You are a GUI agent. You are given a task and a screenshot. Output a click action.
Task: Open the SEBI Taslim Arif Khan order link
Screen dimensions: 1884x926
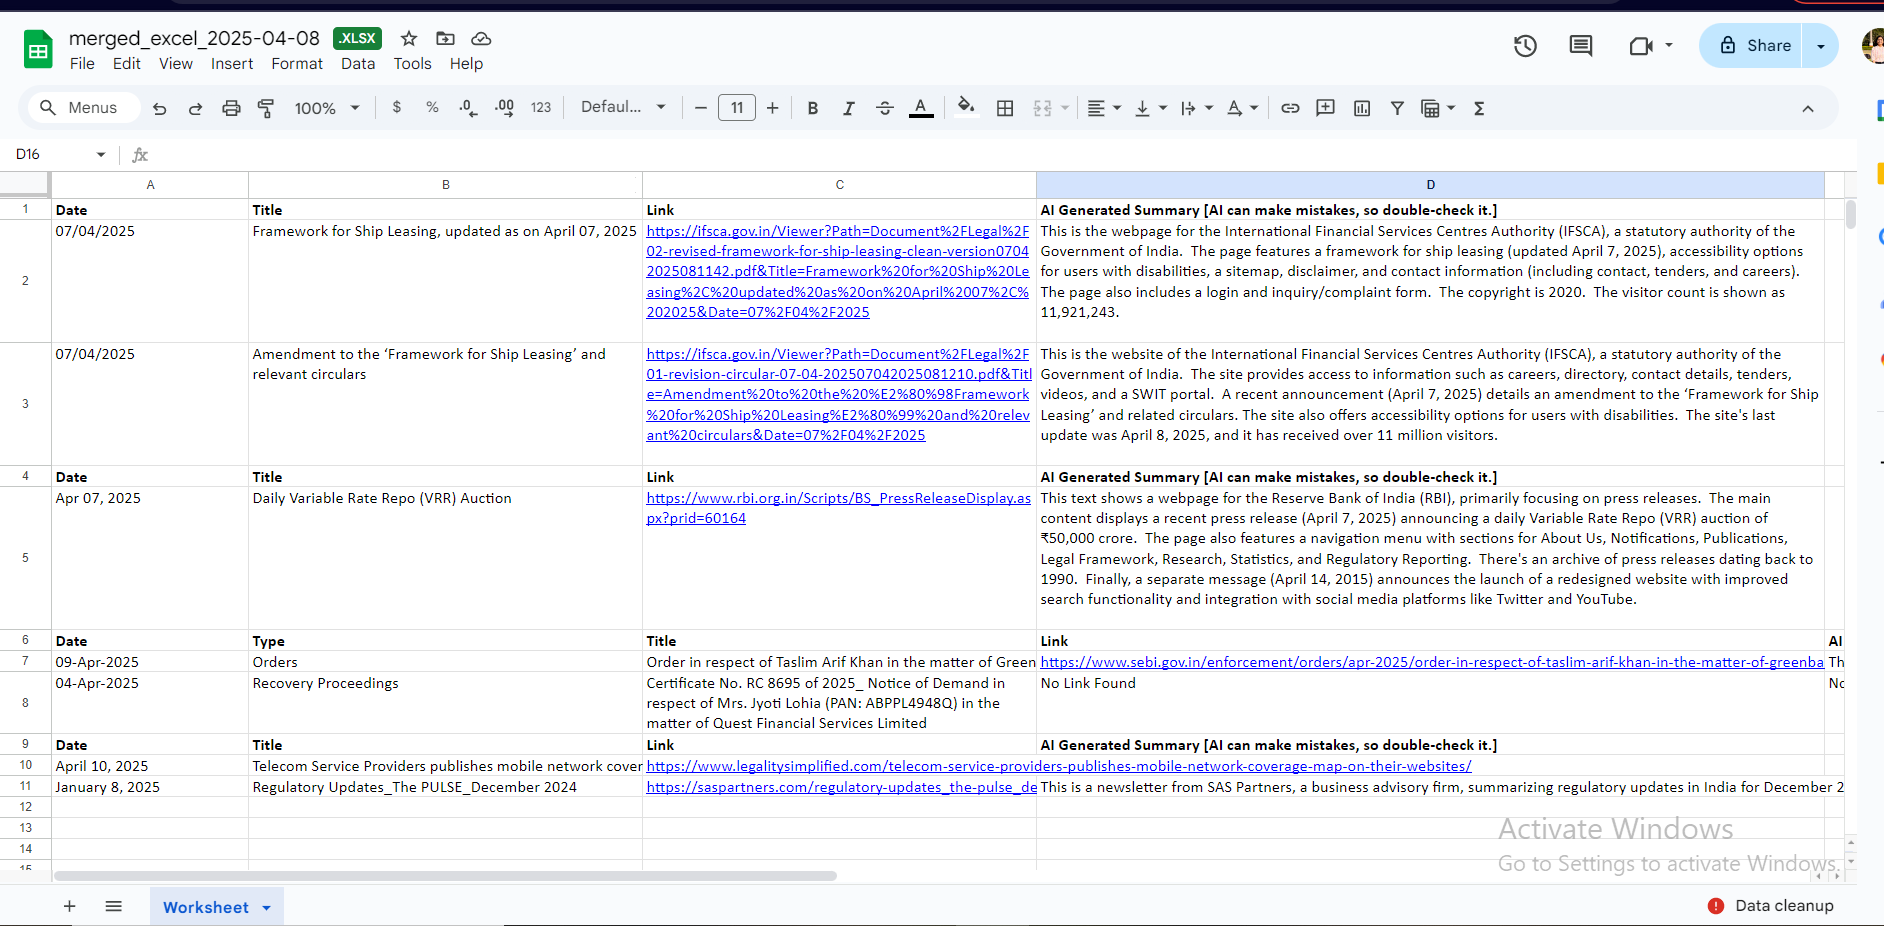(1432, 662)
